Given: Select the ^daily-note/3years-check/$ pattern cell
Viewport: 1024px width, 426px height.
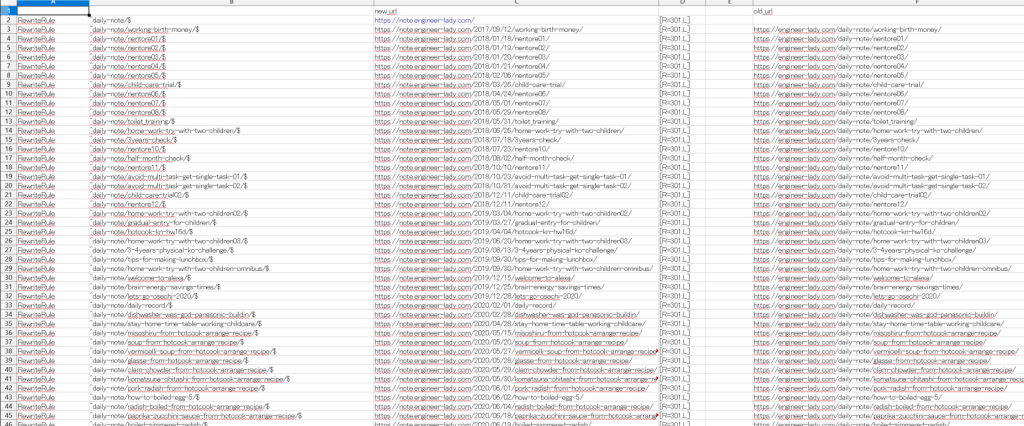Looking at the screenshot, I should (x=231, y=139).
